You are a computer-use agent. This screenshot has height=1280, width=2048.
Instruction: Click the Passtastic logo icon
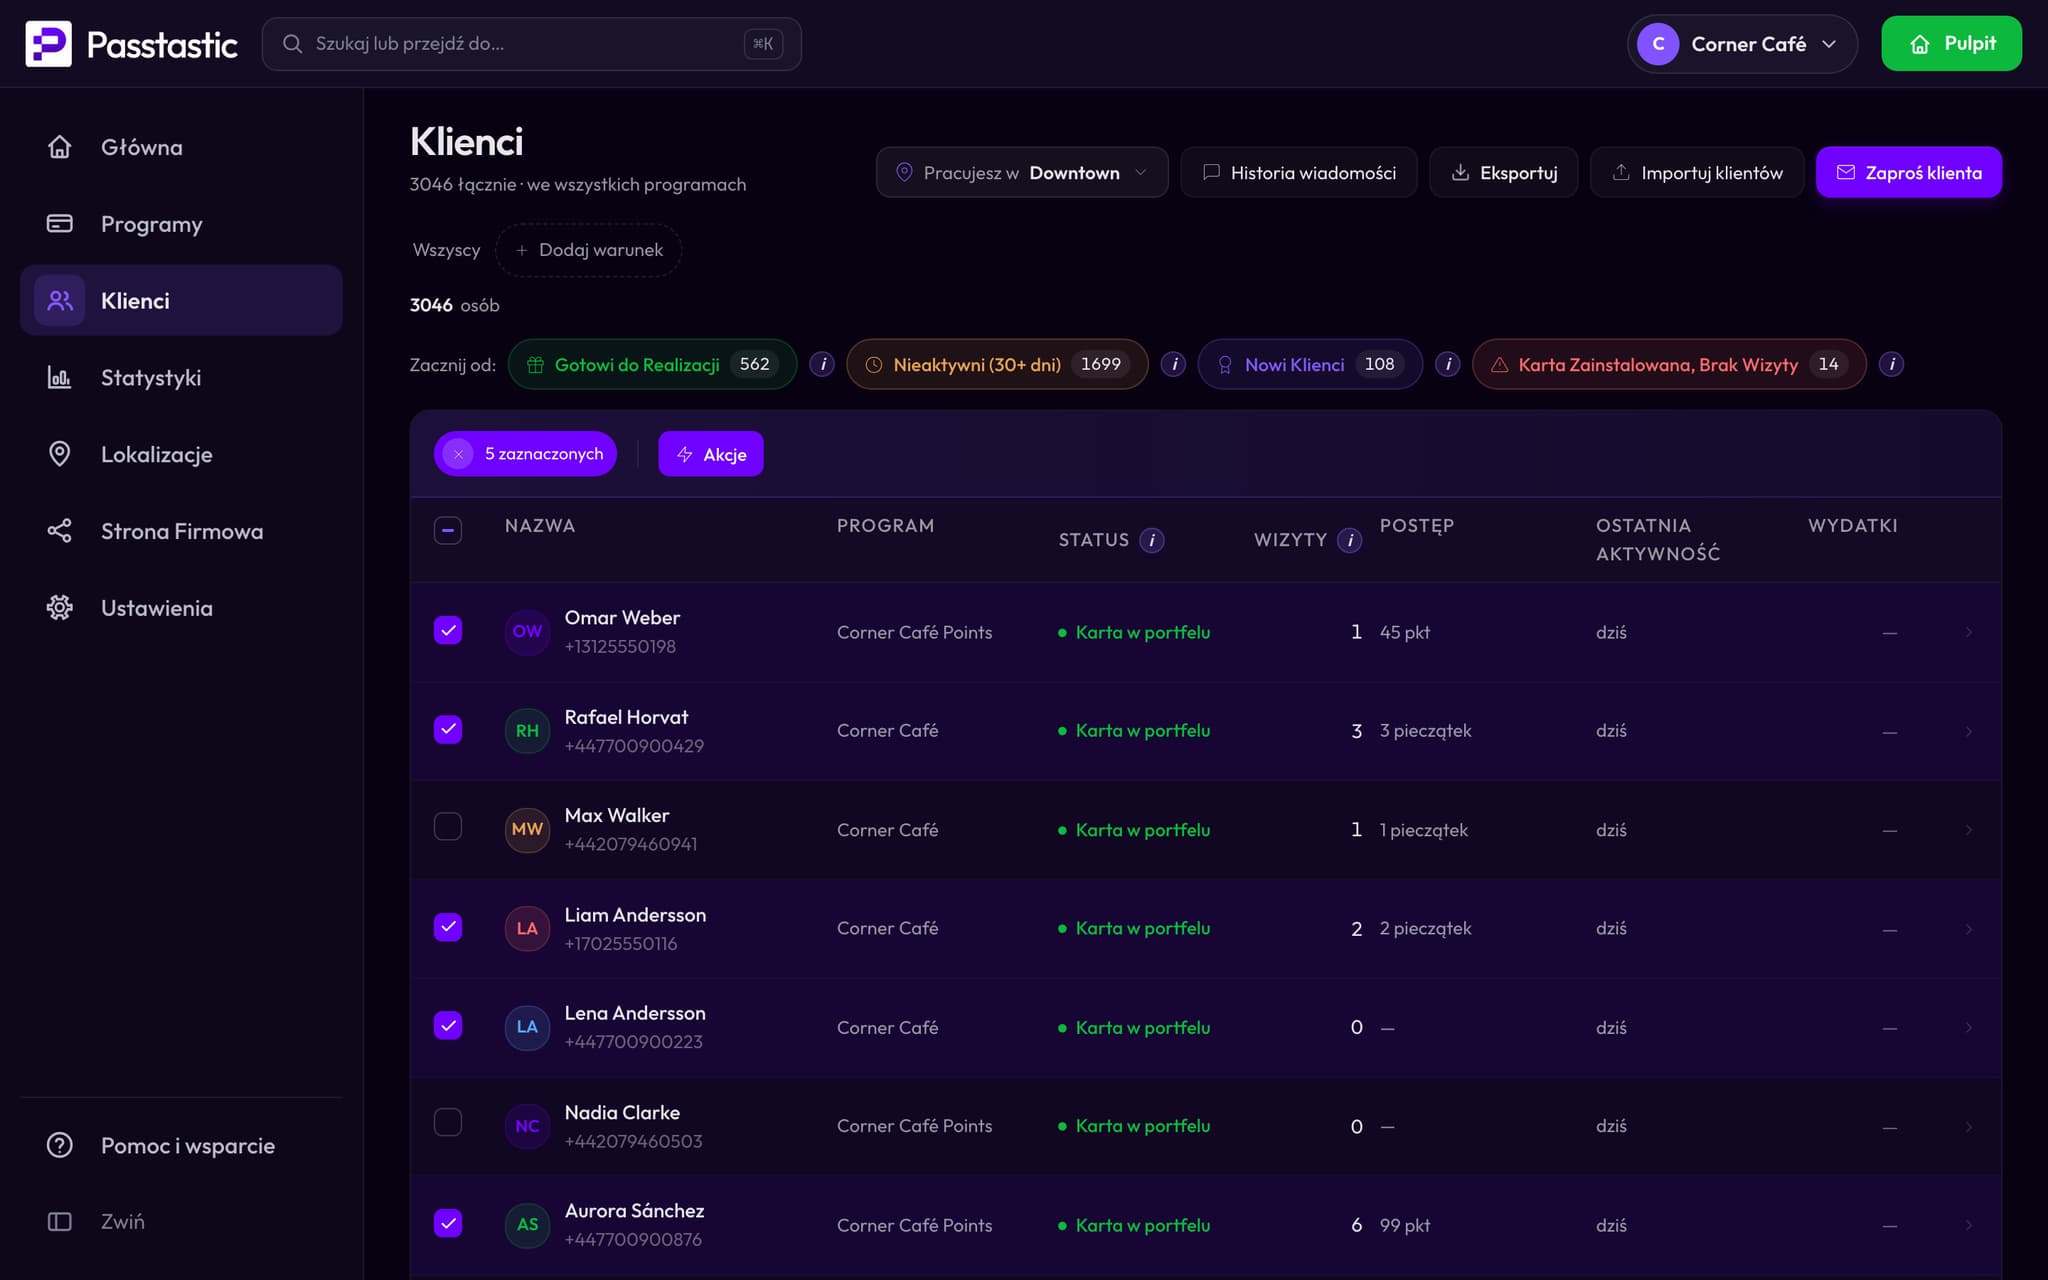click(x=48, y=44)
